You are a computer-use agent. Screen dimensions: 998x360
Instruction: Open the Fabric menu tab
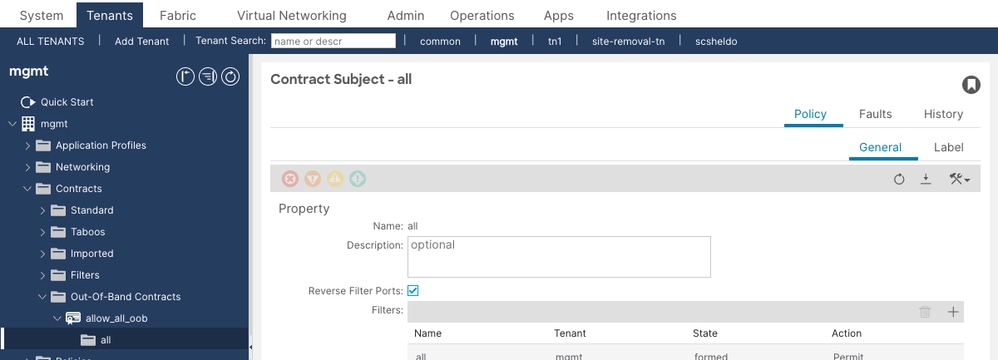coord(178,15)
